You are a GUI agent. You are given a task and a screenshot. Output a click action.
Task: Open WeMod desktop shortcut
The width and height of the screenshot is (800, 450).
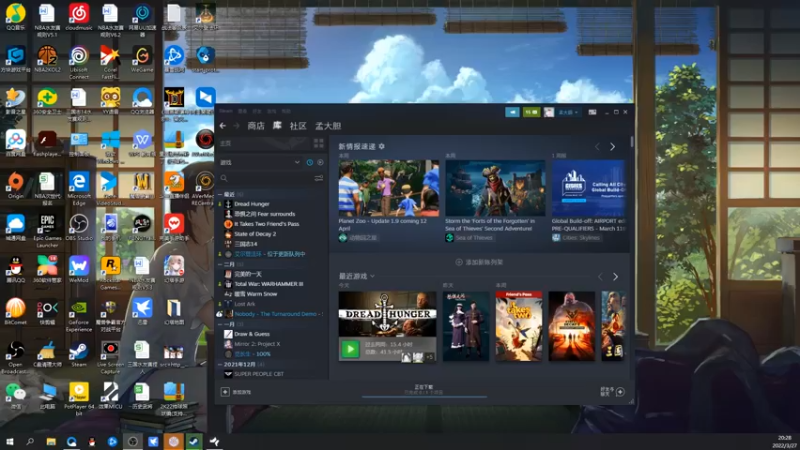[79, 269]
